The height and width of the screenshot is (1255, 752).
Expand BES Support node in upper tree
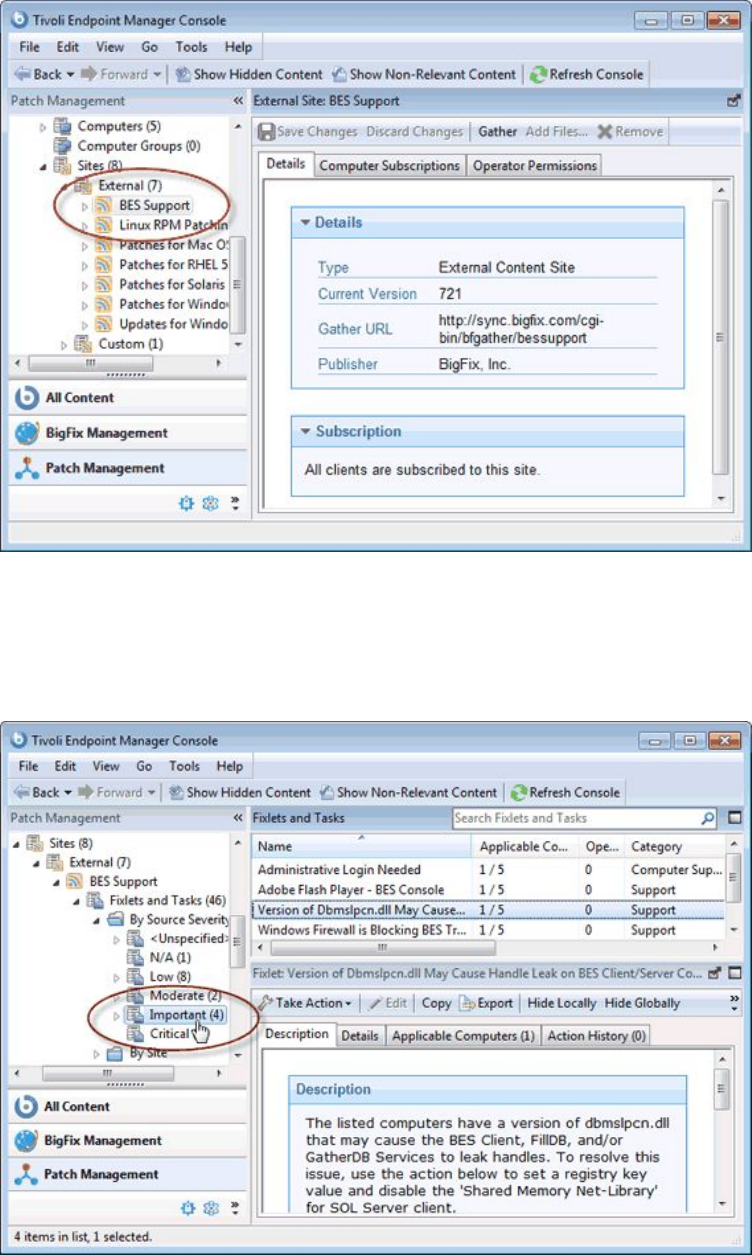pos(84,206)
